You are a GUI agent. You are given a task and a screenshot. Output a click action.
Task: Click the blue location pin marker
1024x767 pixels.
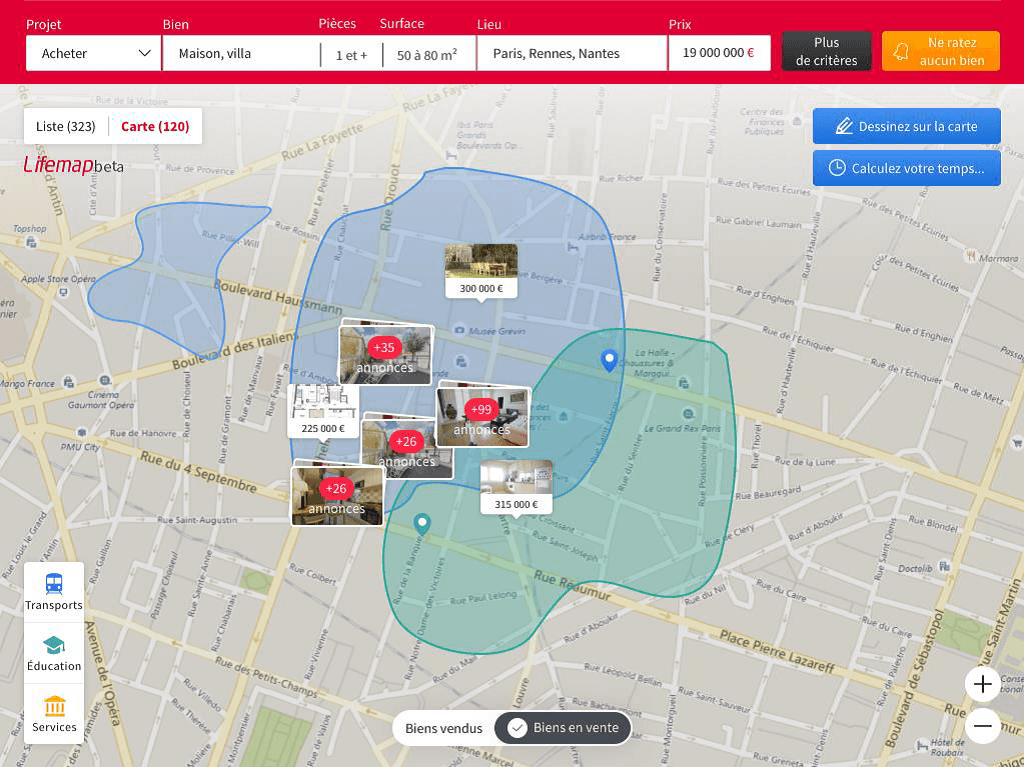point(609,360)
